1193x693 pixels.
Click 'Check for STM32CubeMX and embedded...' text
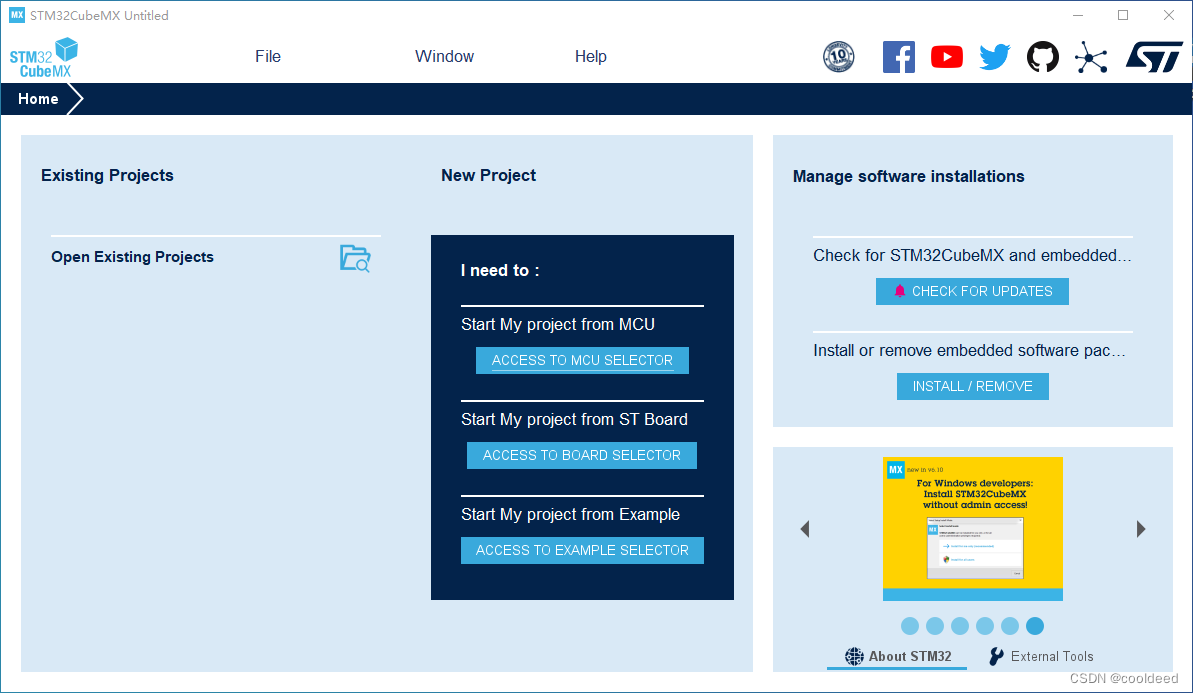point(972,256)
